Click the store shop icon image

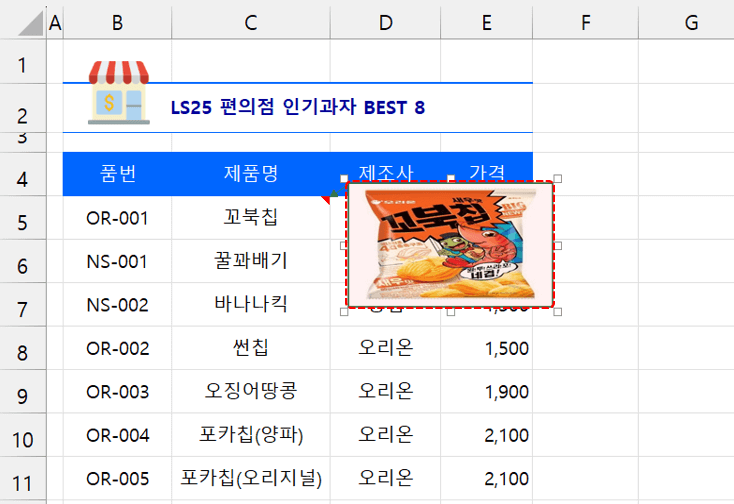118,93
